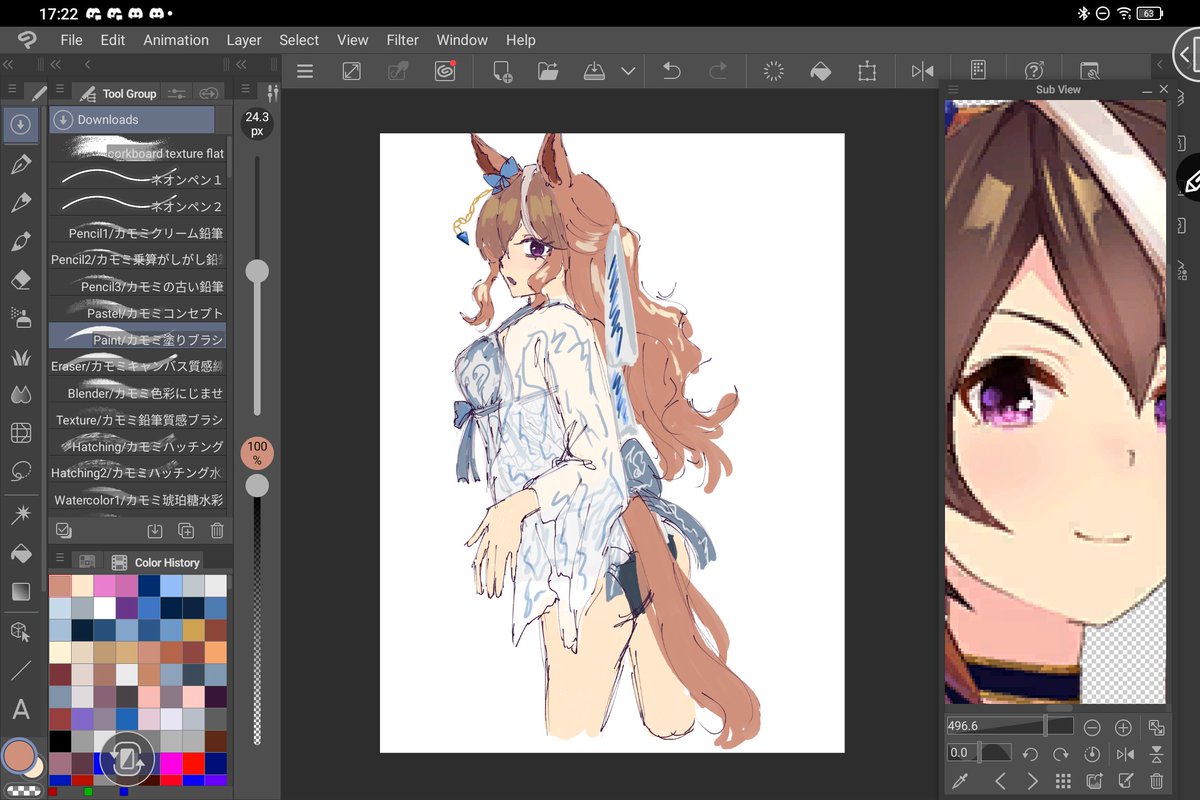Zoom in in Sub View
The height and width of the screenshot is (800, 1200).
pos(1123,727)
